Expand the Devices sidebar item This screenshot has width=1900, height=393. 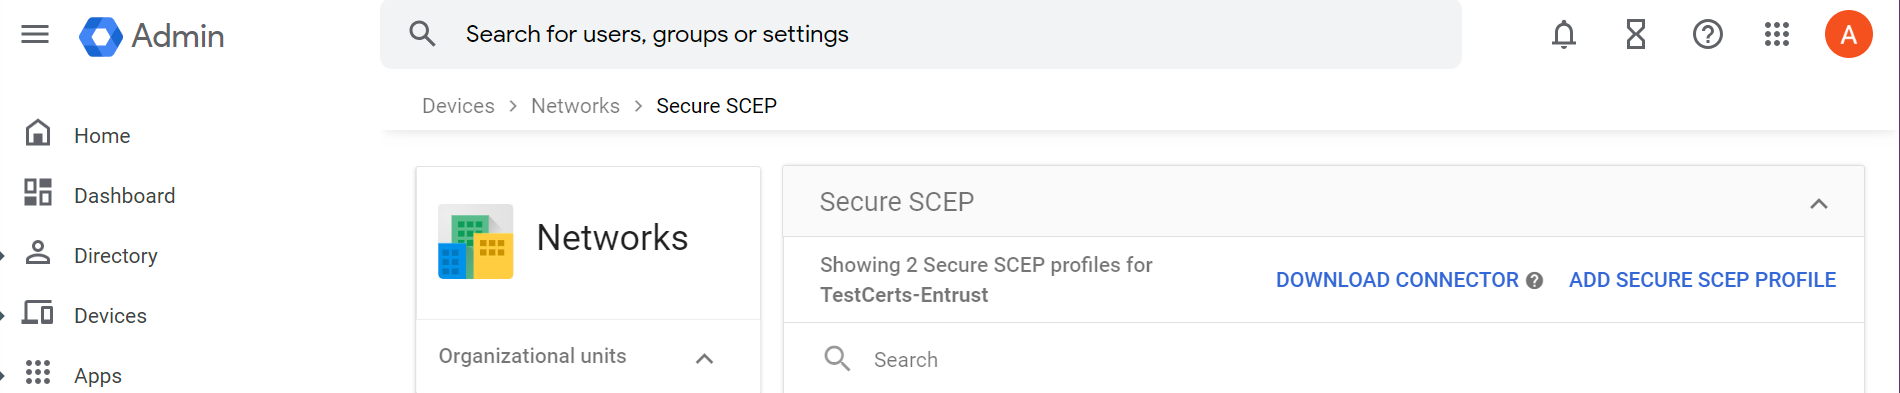click(x=3, y=316)
